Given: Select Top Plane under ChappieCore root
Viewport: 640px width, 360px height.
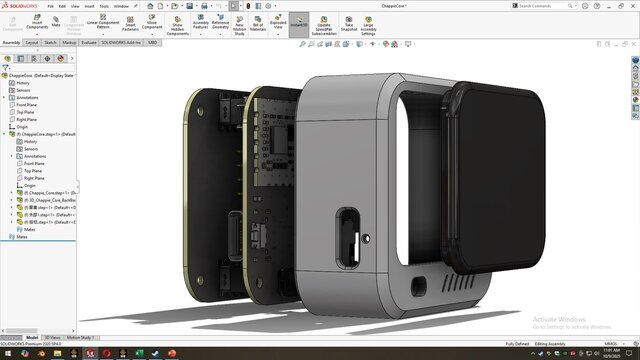Looking at the screenshot, I should [25, 112].
